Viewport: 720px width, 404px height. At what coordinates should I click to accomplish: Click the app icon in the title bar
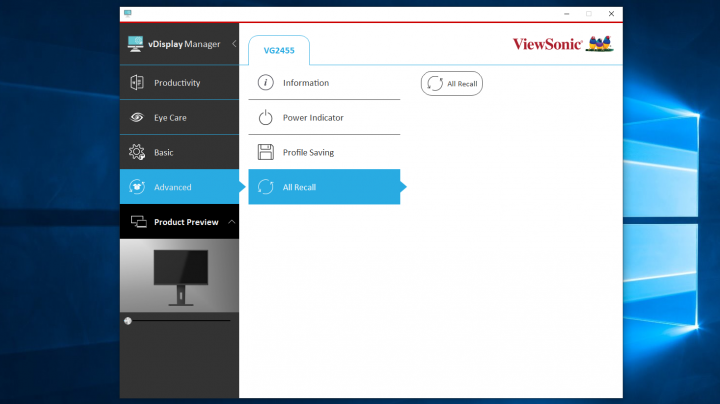128,13
